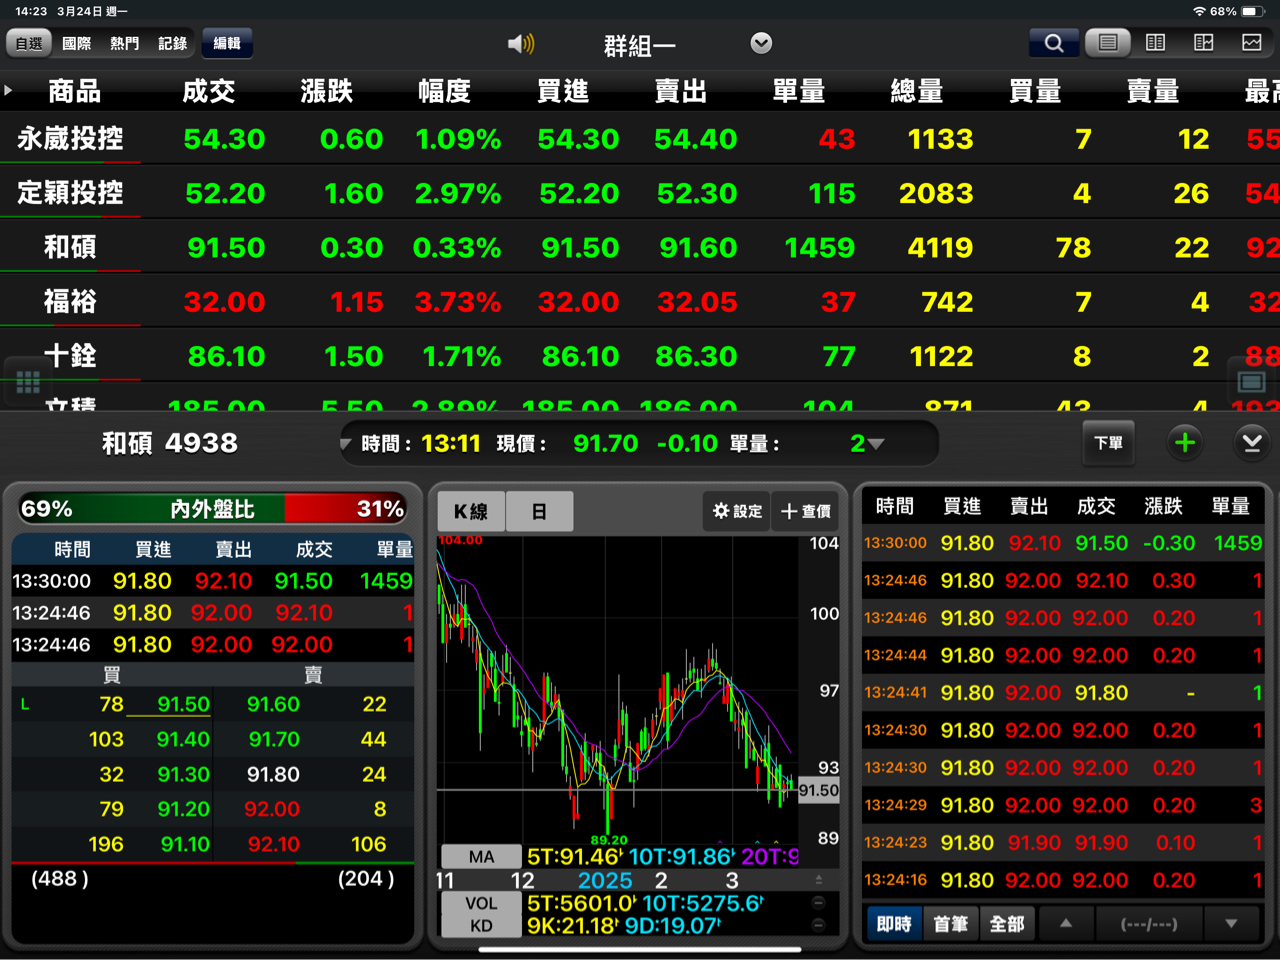Select the 自選 watchlist segment
Viewport: 1280px width, 960px height.
29,43
